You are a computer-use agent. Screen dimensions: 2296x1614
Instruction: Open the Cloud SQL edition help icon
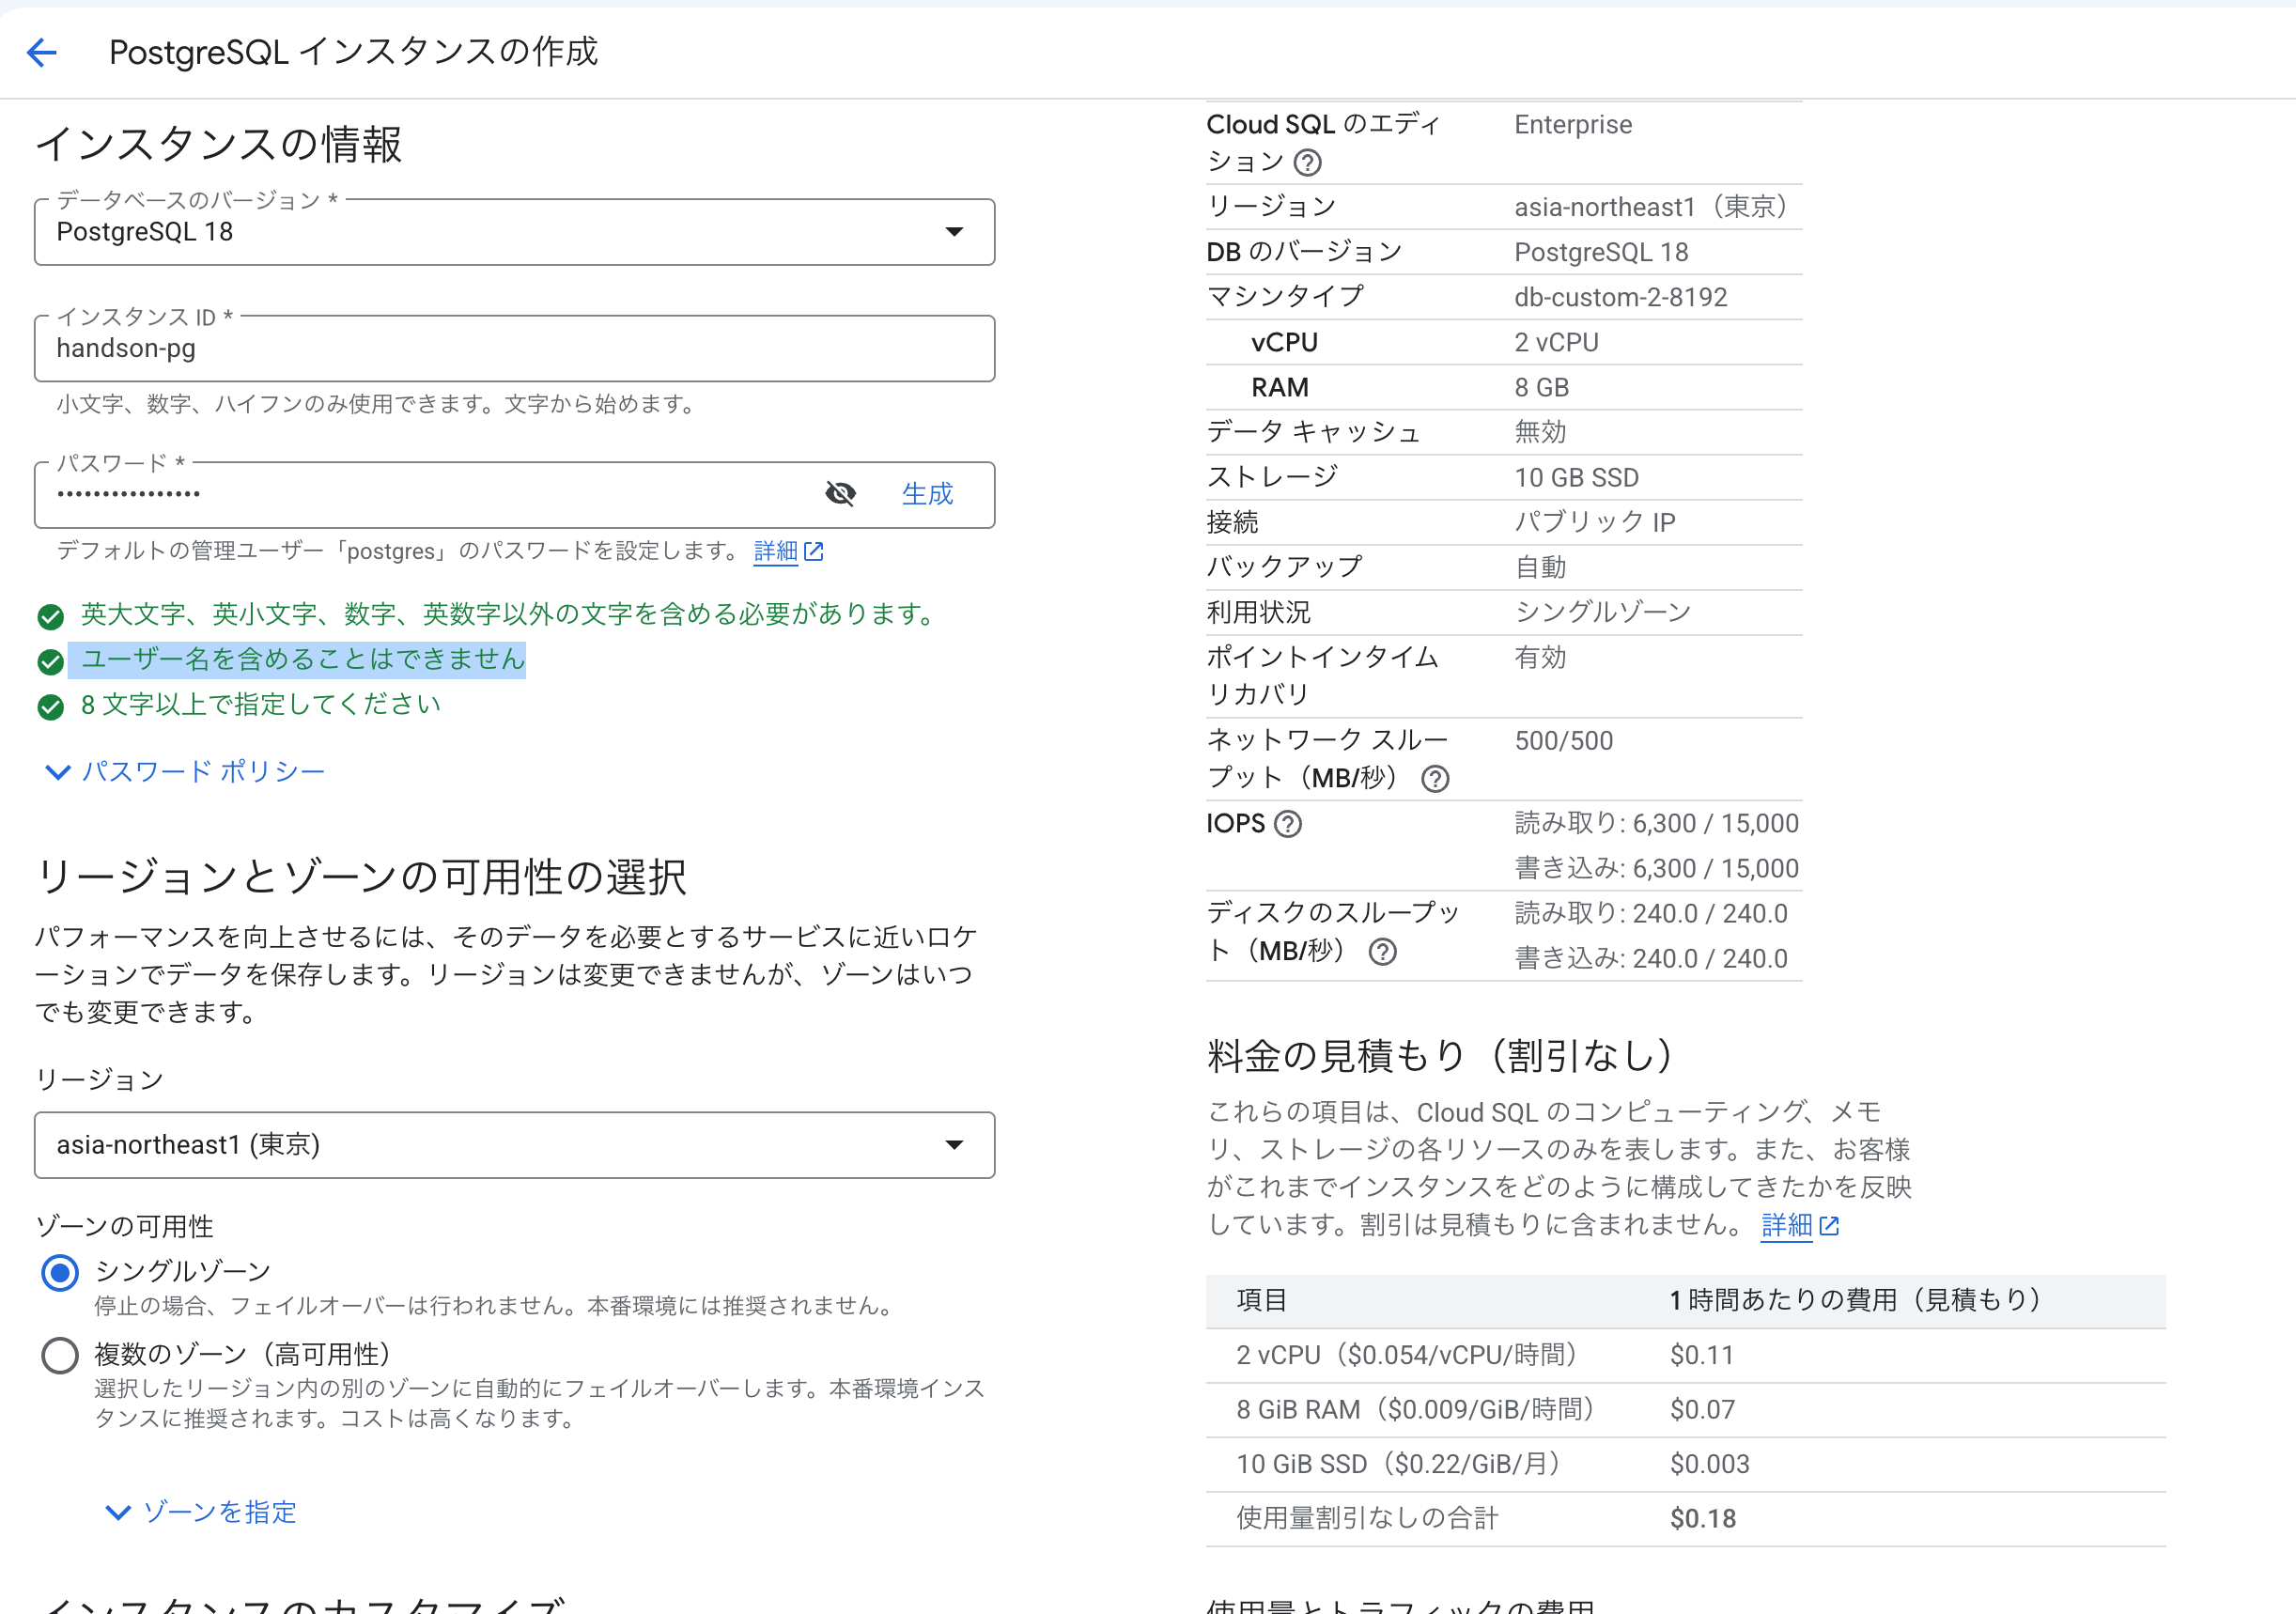click(x=1307, y=162)
